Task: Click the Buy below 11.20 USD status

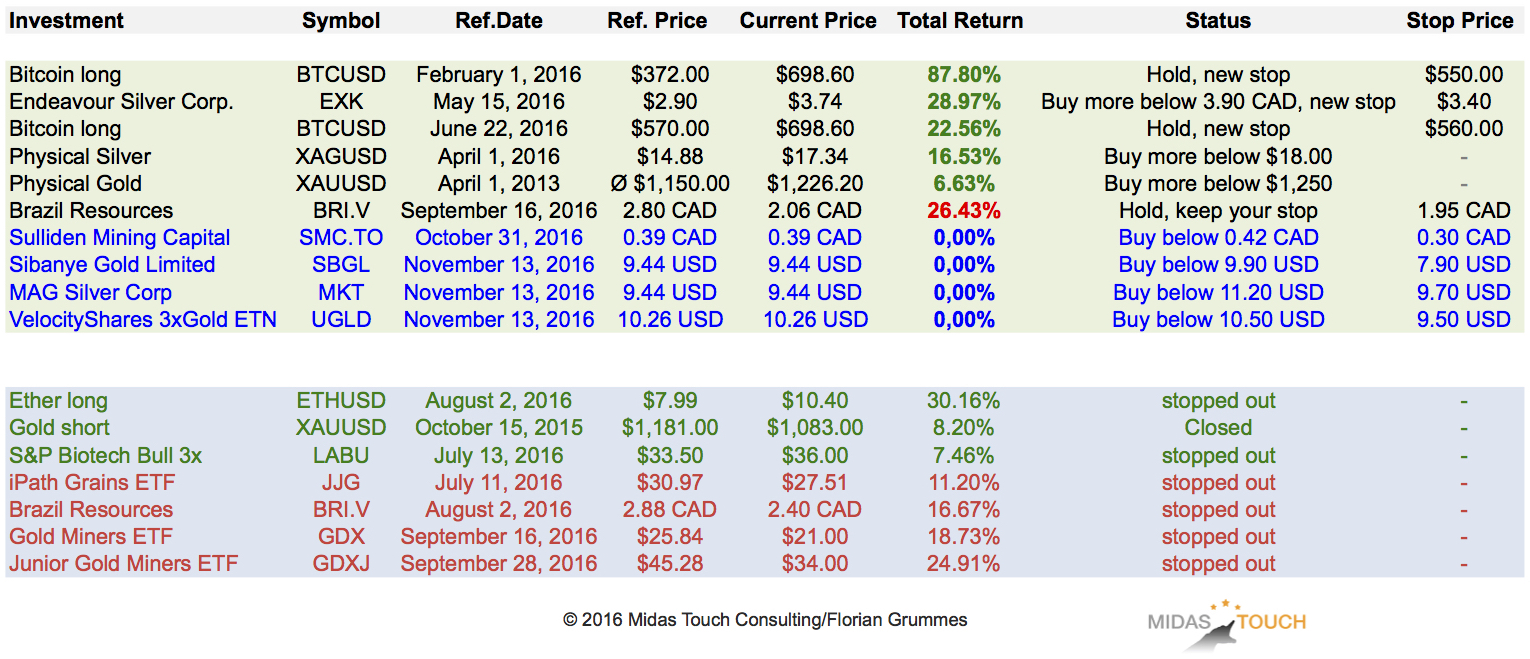Action: 1218,293
